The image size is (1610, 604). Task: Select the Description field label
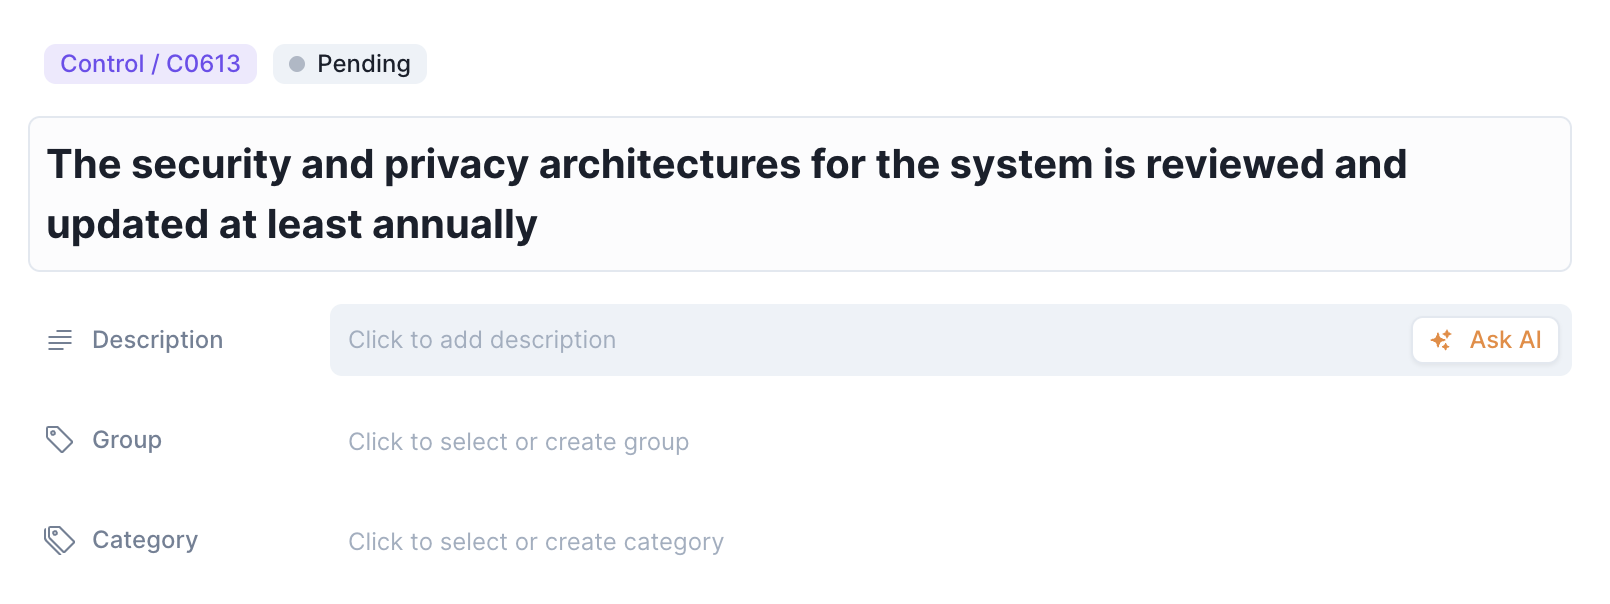157,340
